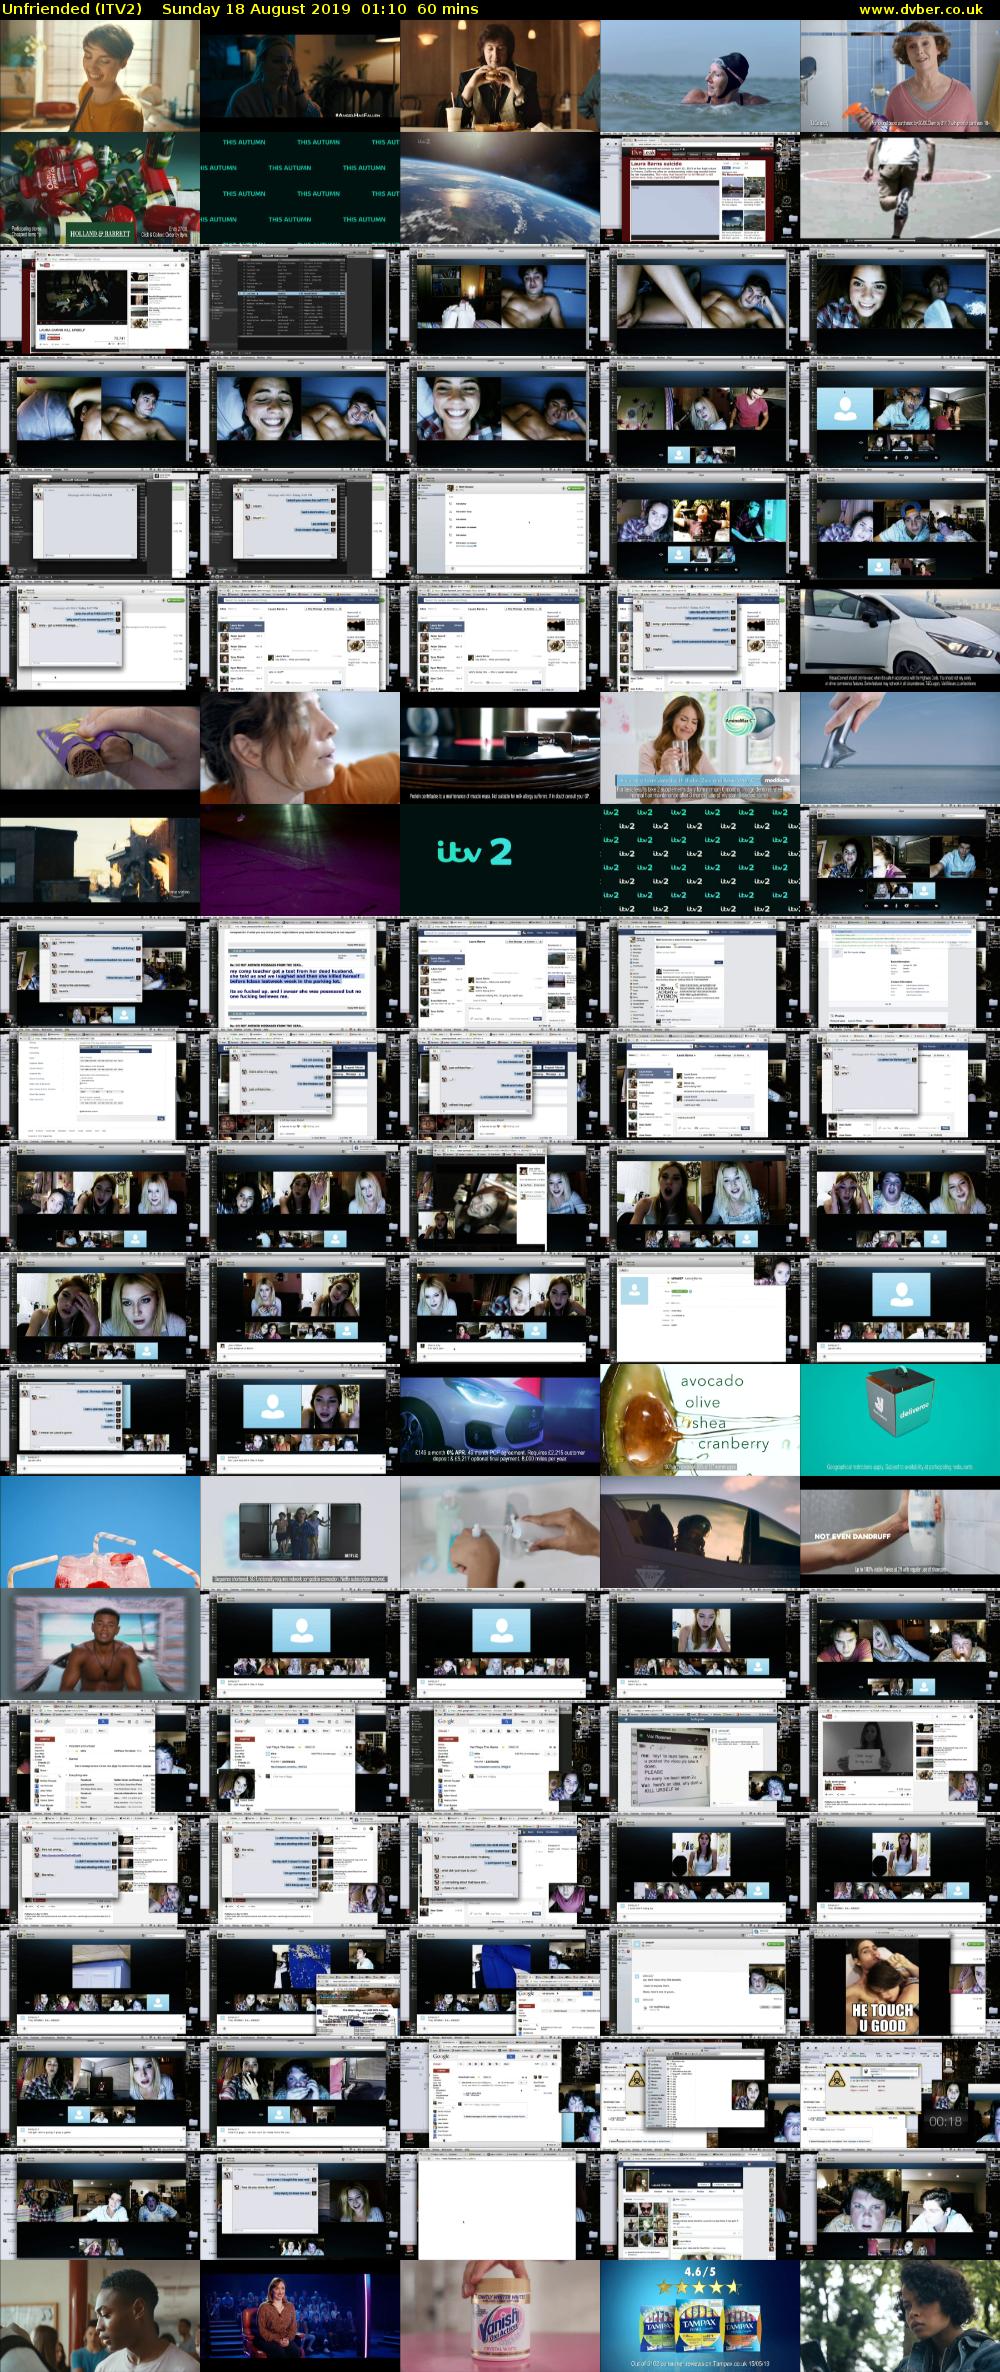Open the sea swimmer in cap thumbnail
Screen dimensions: 1000x2372
tap(700, 76)
